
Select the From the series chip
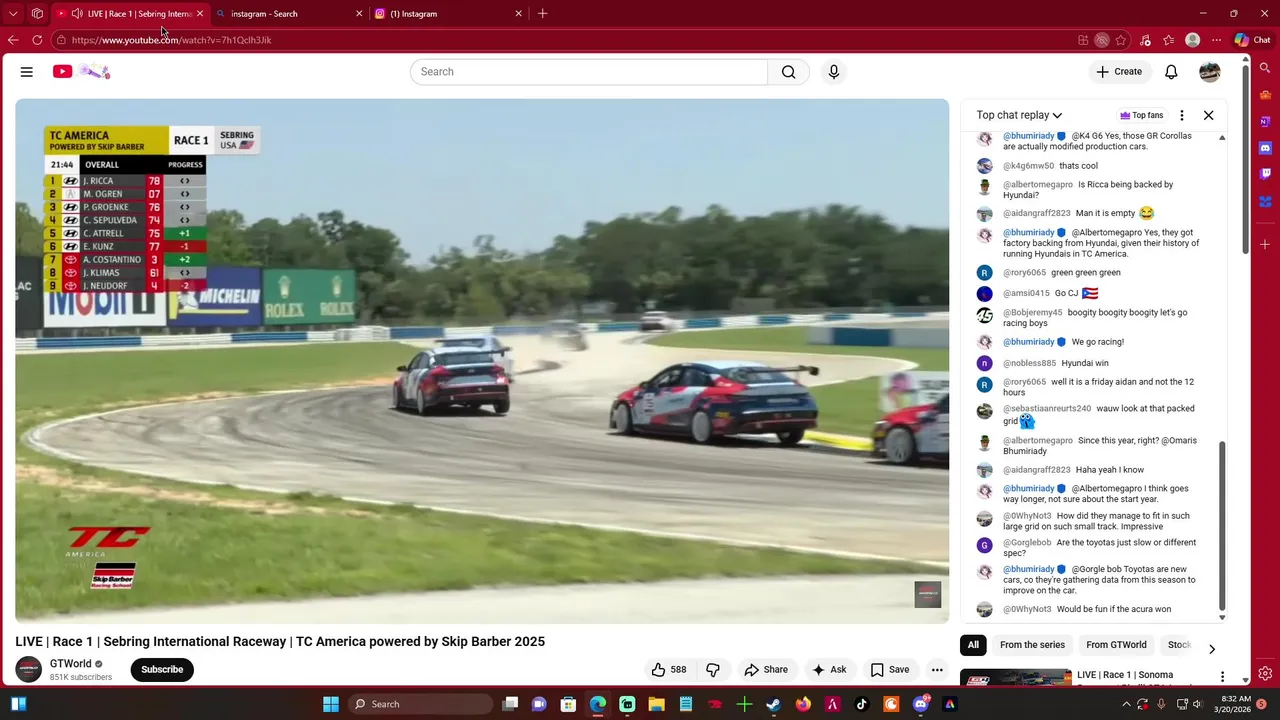point(1032,645)
